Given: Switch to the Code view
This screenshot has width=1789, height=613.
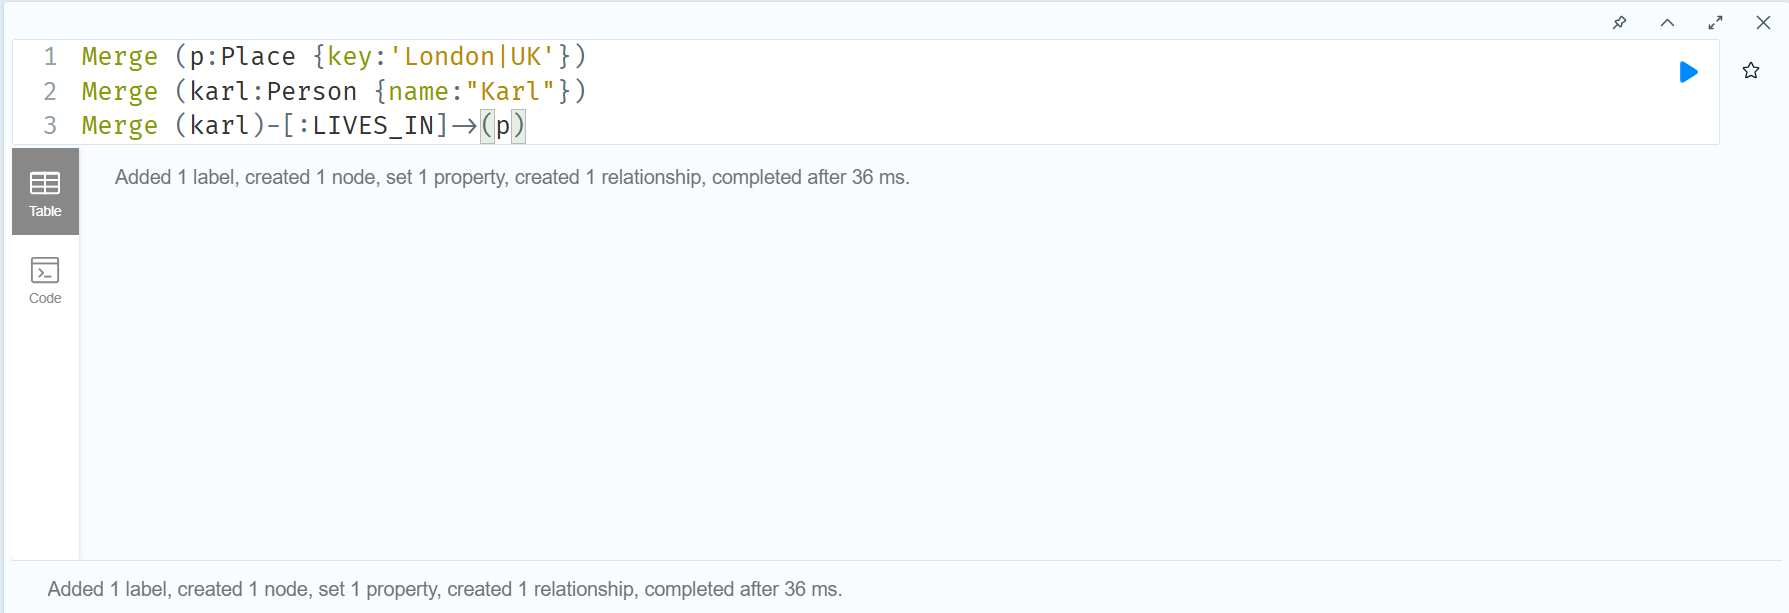Looking at the screenshot, I should pos(45,280).
